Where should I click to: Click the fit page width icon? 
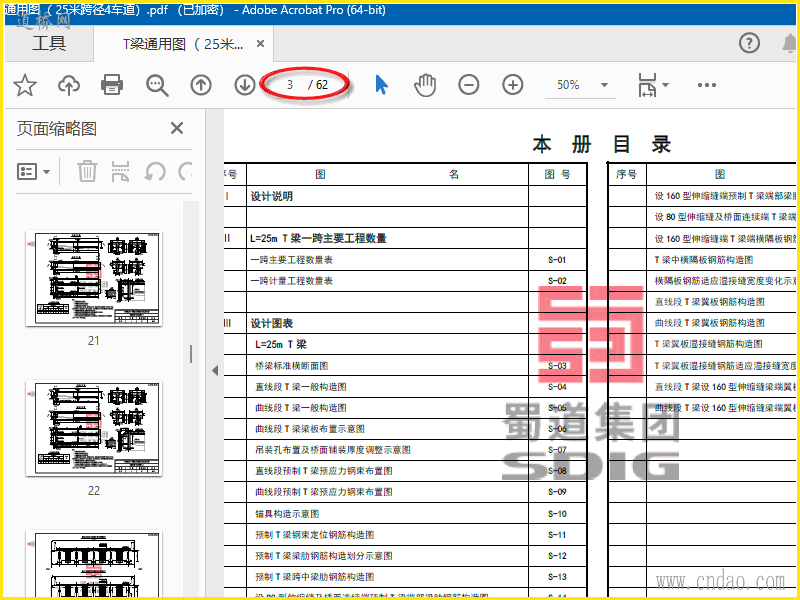click(647, 85)
